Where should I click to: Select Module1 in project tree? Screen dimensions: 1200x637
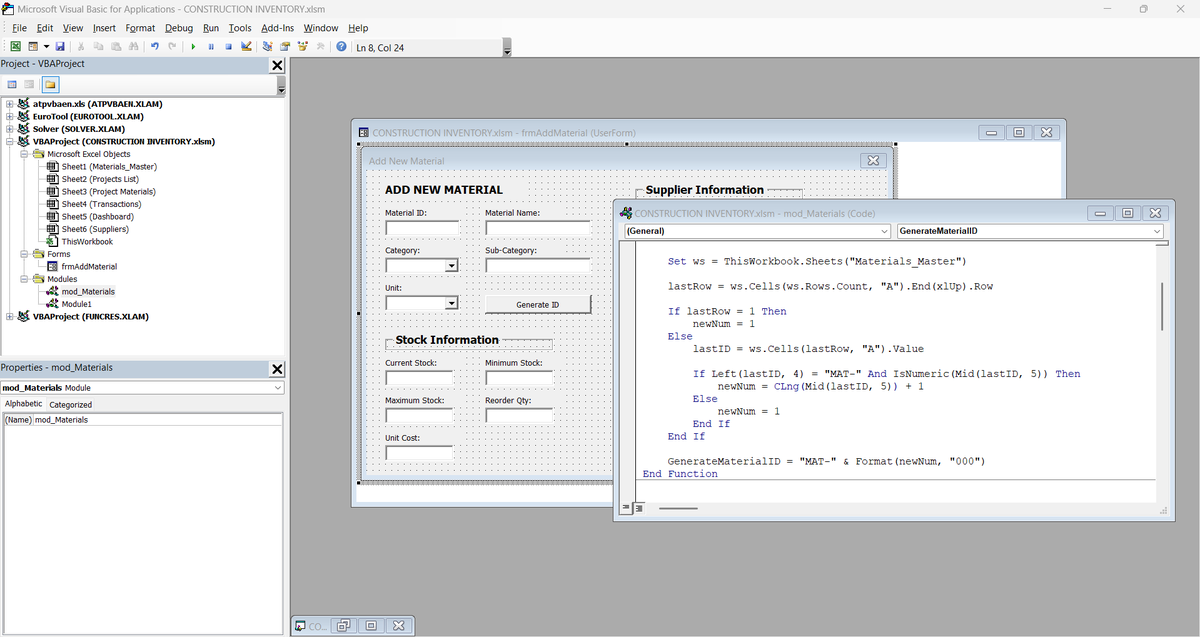[x=76, y=304]
